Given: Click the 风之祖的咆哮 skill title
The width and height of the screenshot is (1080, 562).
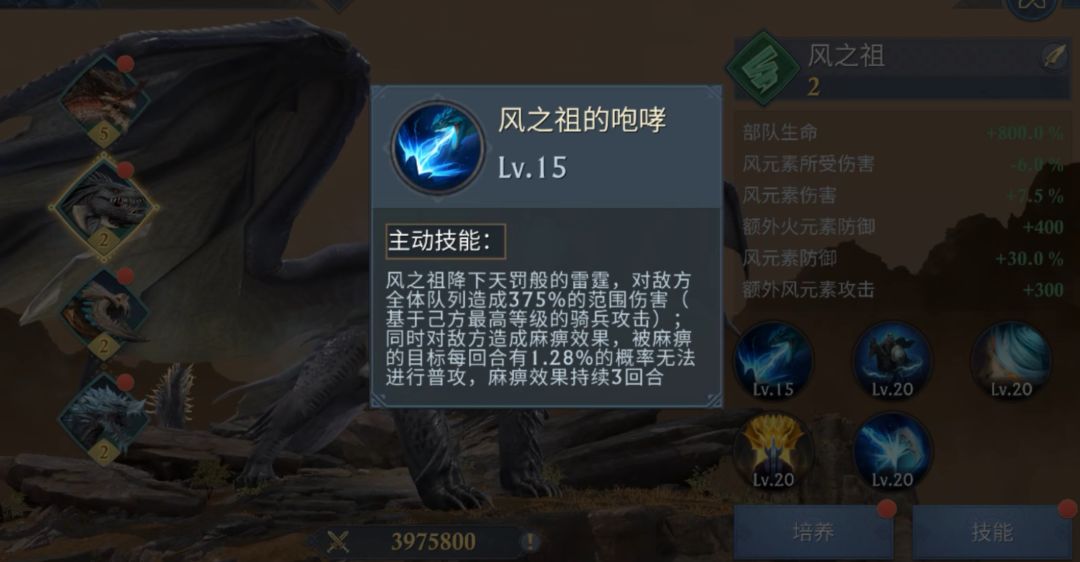Looking at the screenshot, I should pyautogui.click(x=582, y=120).
